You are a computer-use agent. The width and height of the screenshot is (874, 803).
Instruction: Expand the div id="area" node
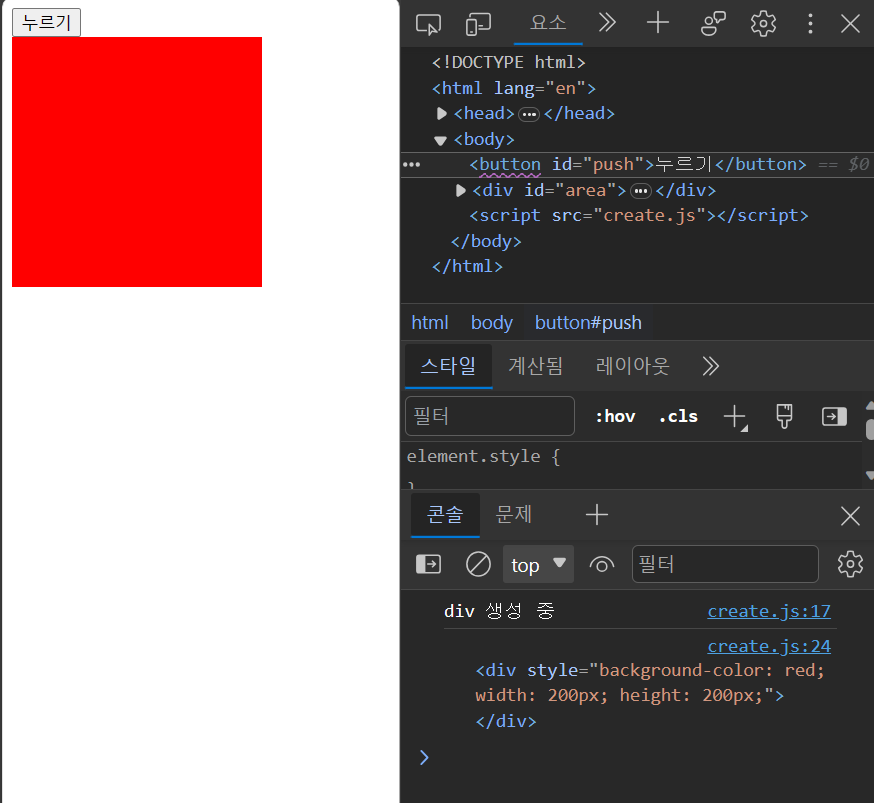click(x=460, y=191)
